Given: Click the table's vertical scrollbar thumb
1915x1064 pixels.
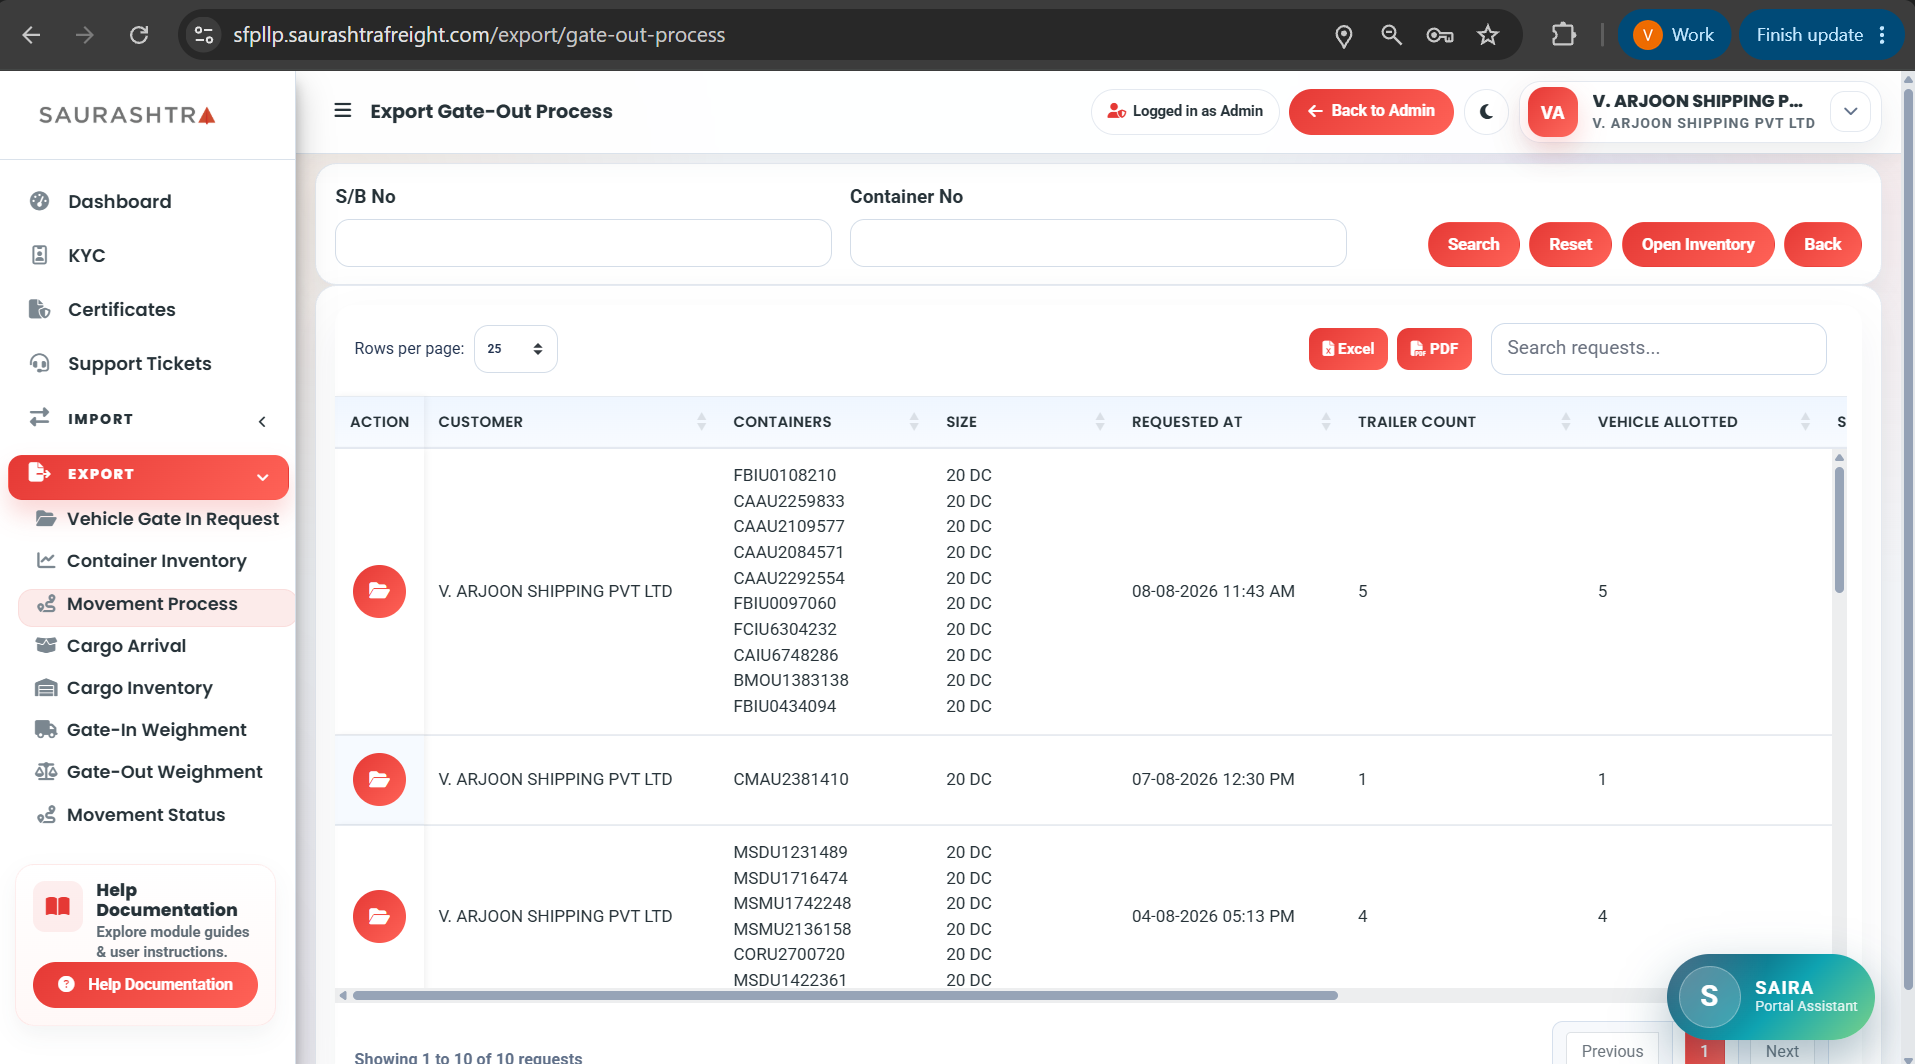Looking at the screenshot, I should pos(1839,530).
